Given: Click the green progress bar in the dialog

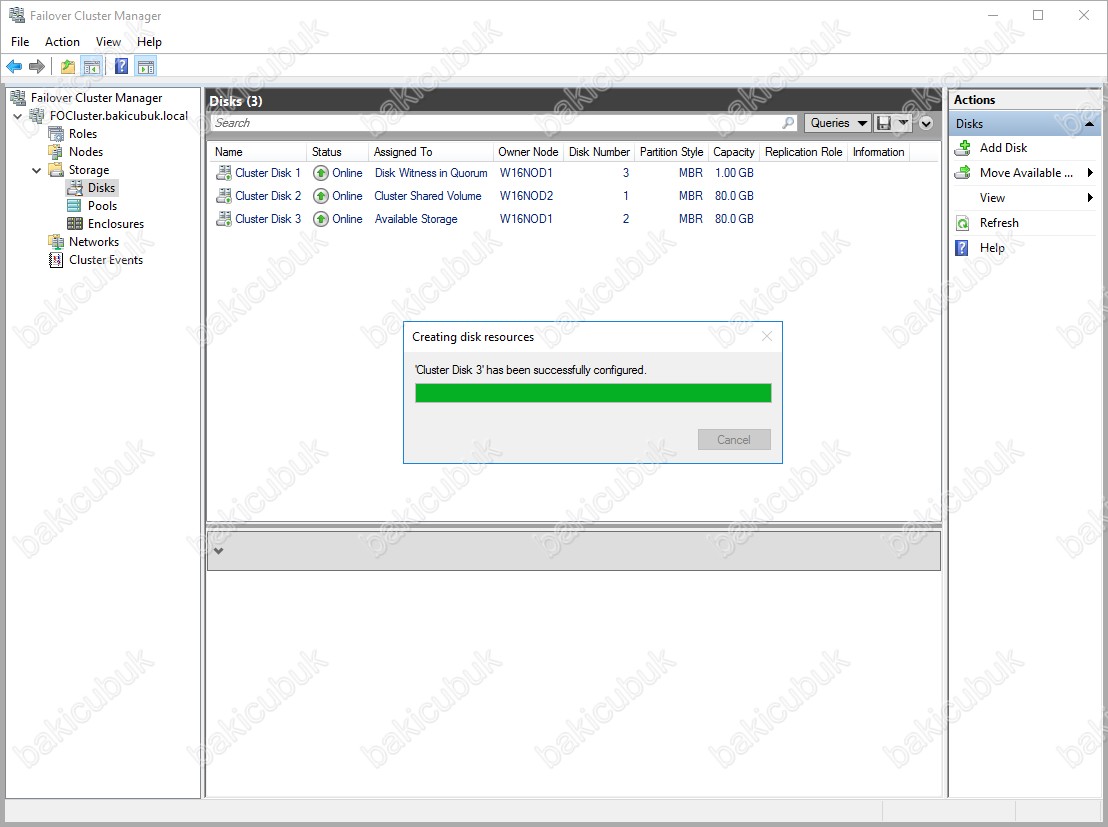Looking at the screenshot, I should point(593,393).
